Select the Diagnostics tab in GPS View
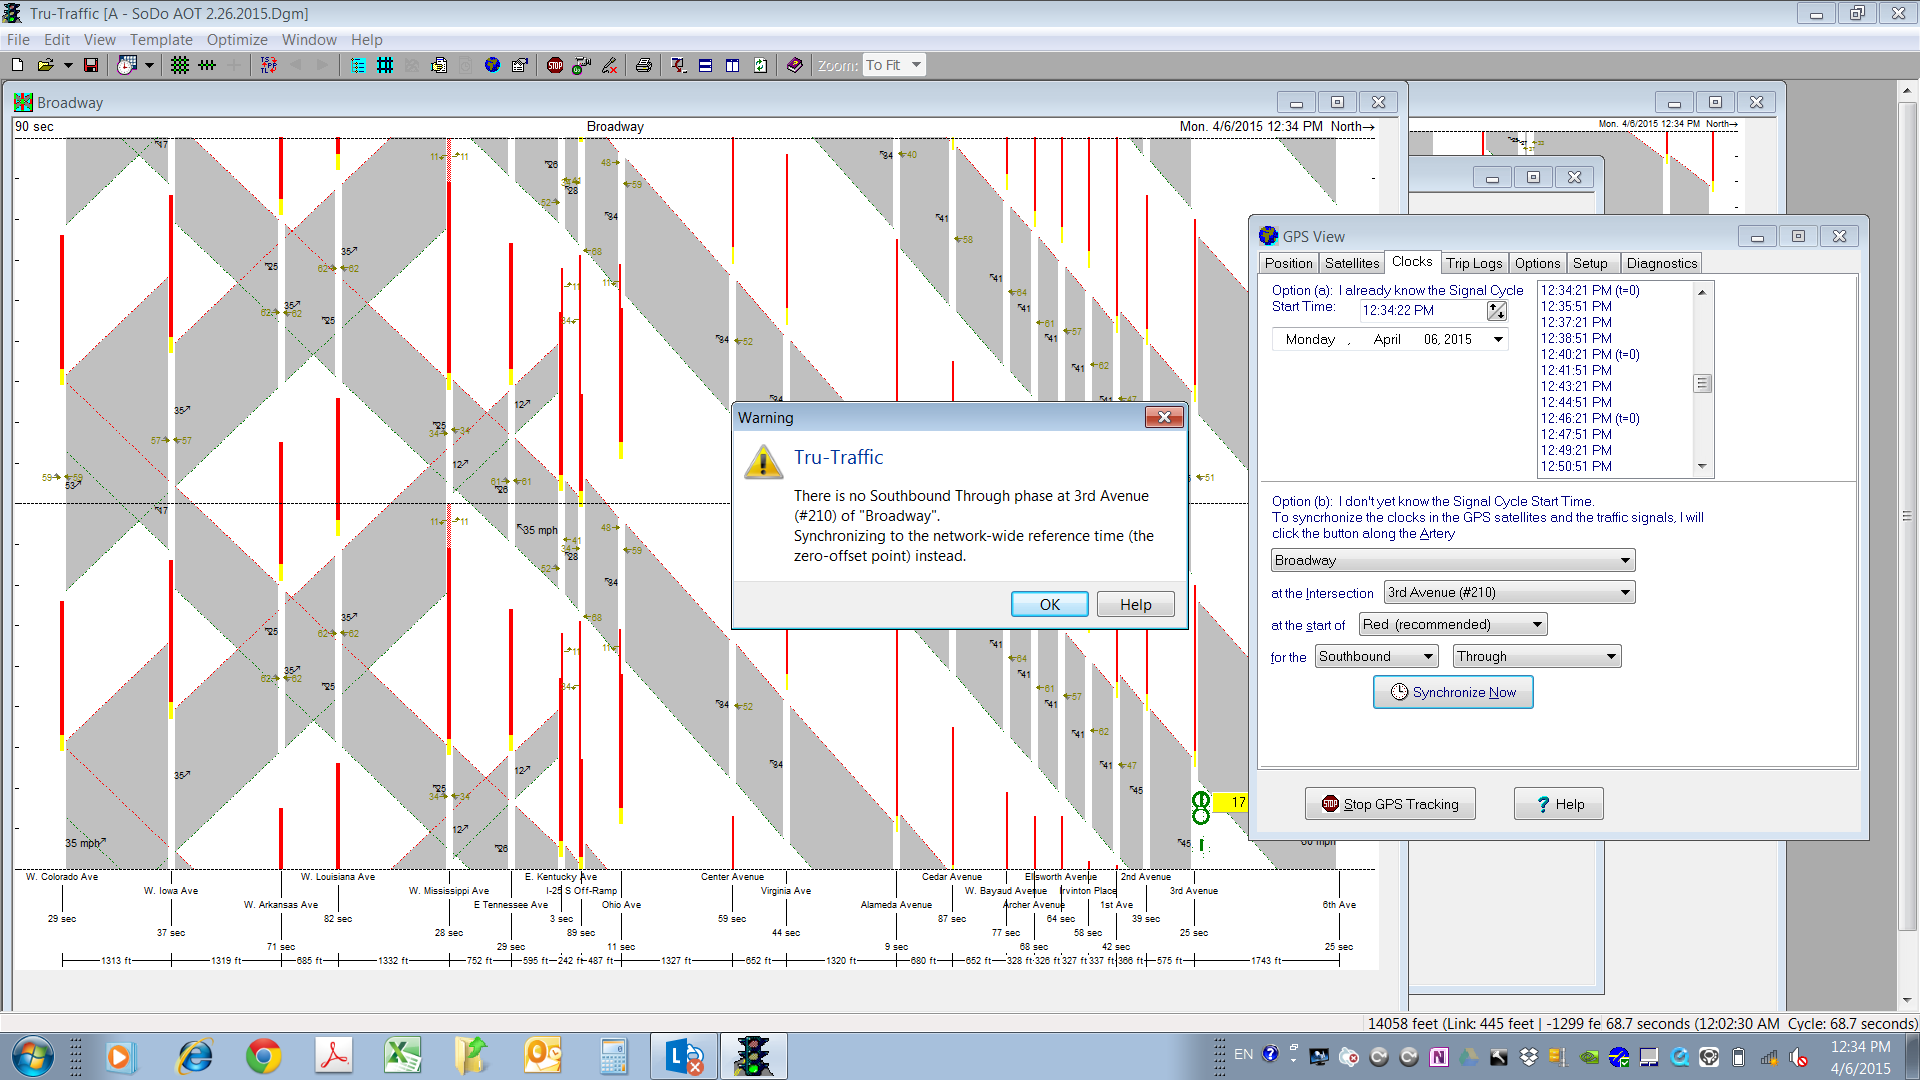The height and width of the screenshot is (1080, 1920). click(x=1662, y=264)
